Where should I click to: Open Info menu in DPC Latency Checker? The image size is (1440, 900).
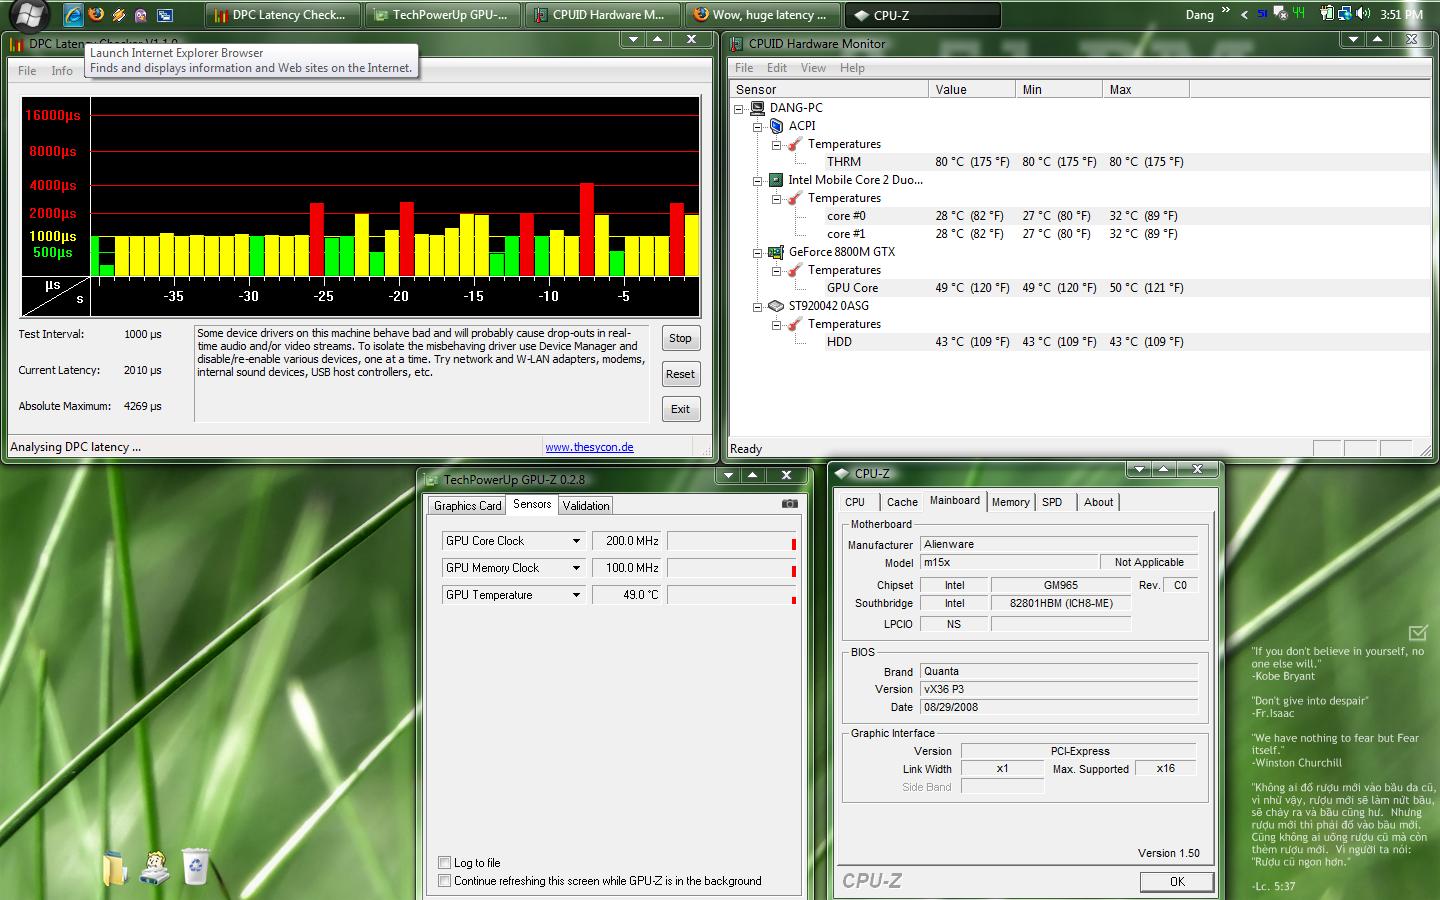click(62, 71)
